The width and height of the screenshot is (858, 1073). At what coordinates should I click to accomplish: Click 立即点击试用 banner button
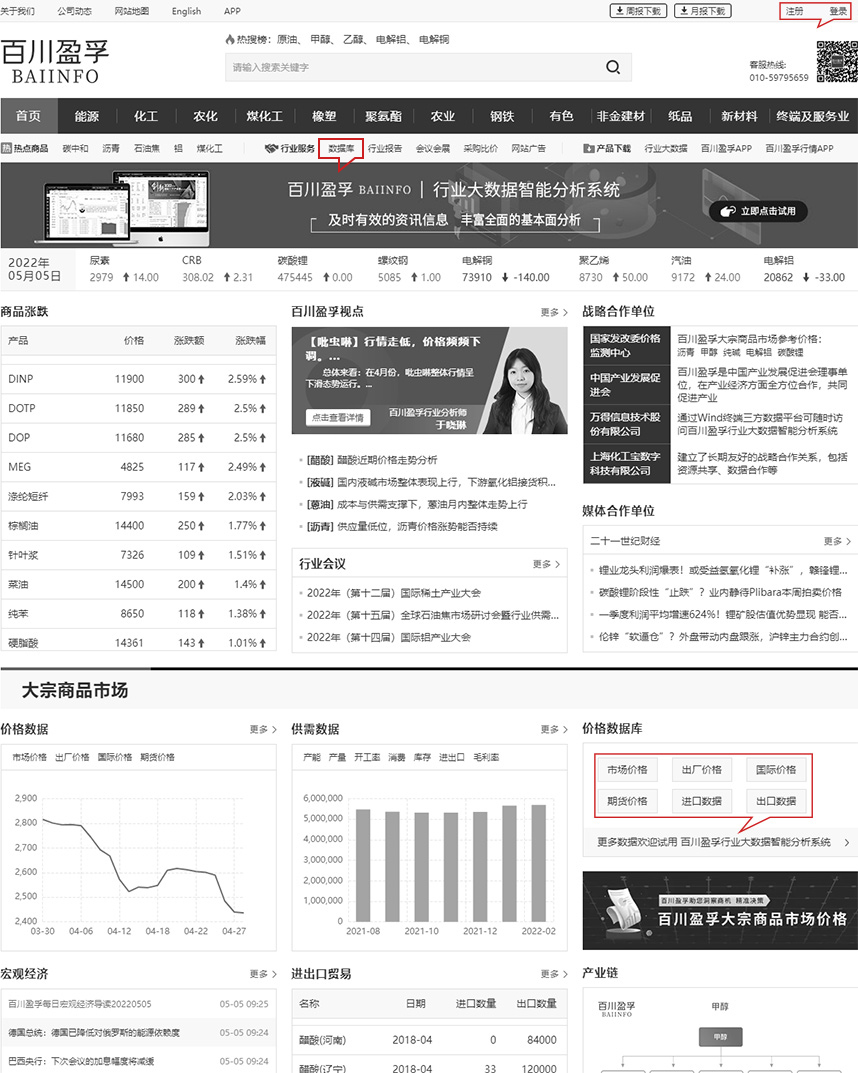click(x=757, y=211)
